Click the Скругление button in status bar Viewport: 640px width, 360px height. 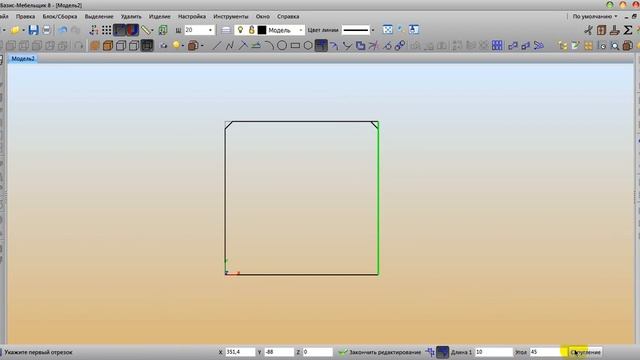pyautogui.click(x=585, y=352)
